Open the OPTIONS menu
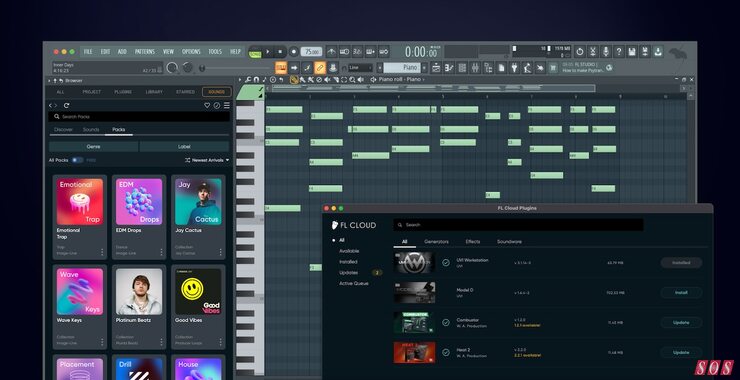The image size is (740, 380). [191, 51]
